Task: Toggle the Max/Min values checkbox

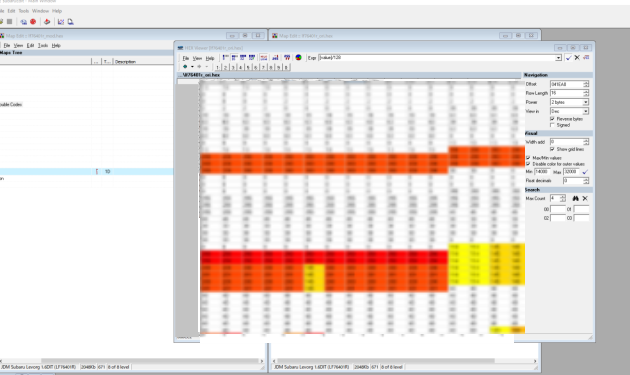Action: pyautogui.click(x=528, y=158)
